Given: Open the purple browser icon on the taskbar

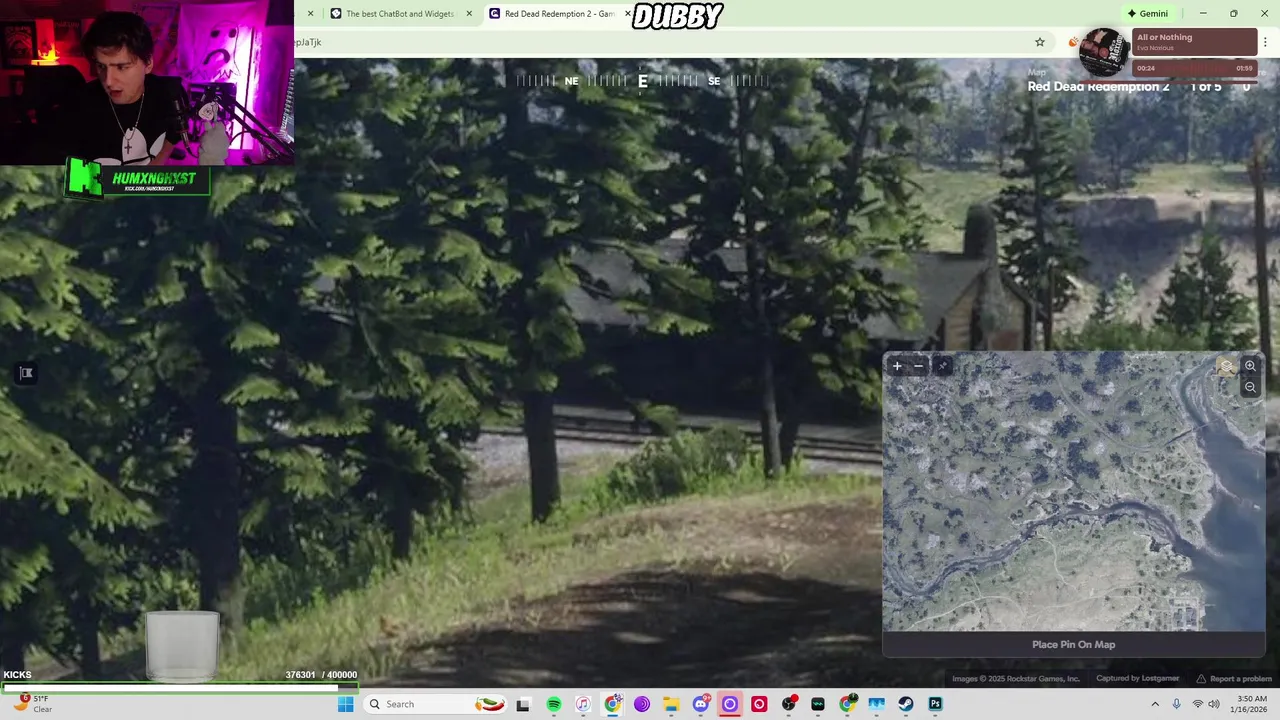Looking at the screenshot, I should (x=642, y=704).
